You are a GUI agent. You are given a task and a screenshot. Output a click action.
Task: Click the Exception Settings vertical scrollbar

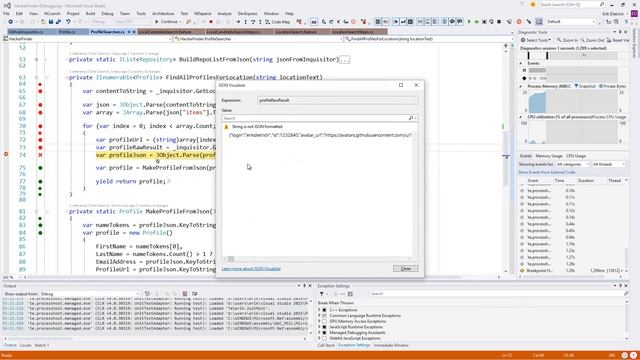click(x=627, y=320)
